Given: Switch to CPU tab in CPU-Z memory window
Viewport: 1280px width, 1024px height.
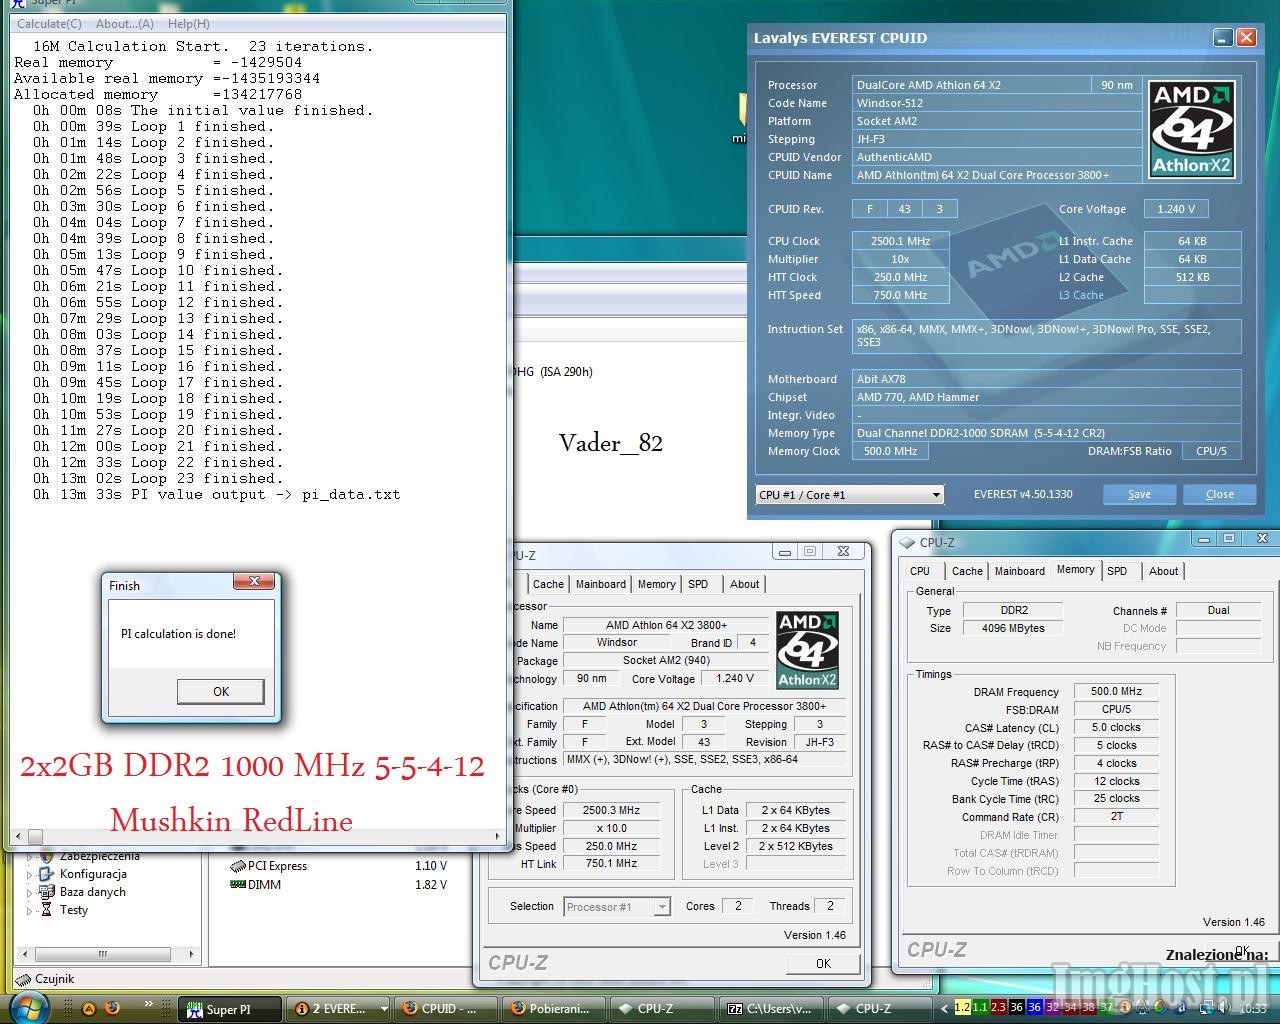Looking at the screenshot, I should [920, 571].
